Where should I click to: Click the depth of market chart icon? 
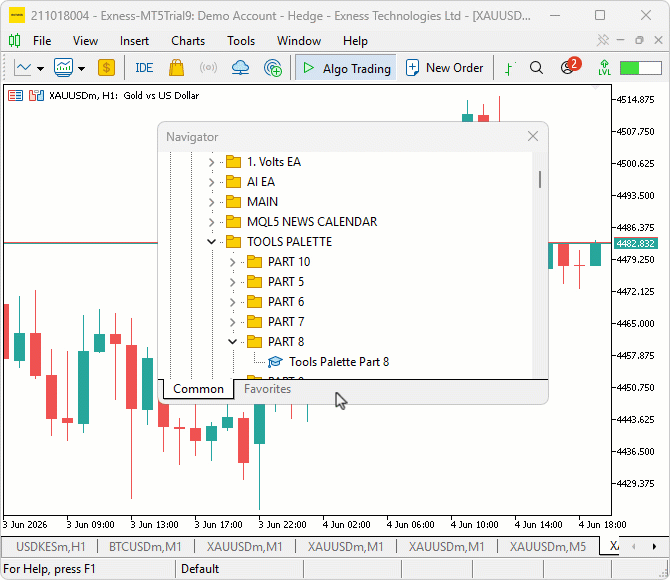point(36,95)
